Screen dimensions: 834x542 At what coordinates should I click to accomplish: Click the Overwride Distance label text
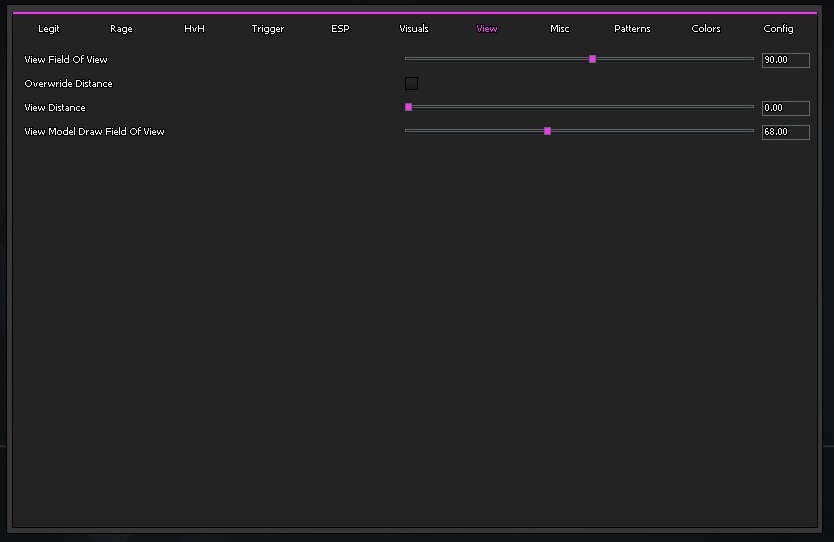tap(68, 84)
